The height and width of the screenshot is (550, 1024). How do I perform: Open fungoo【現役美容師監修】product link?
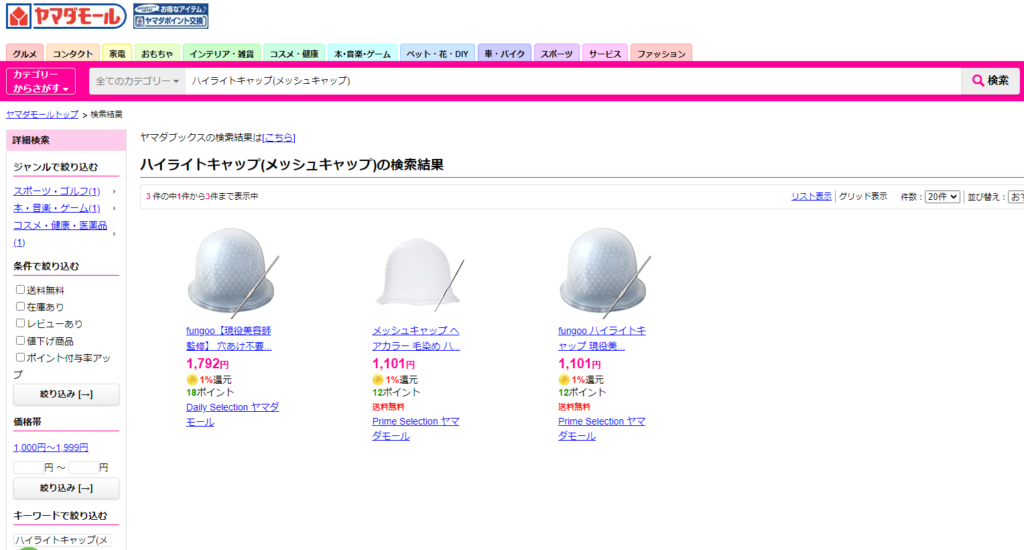pos(229,338)
